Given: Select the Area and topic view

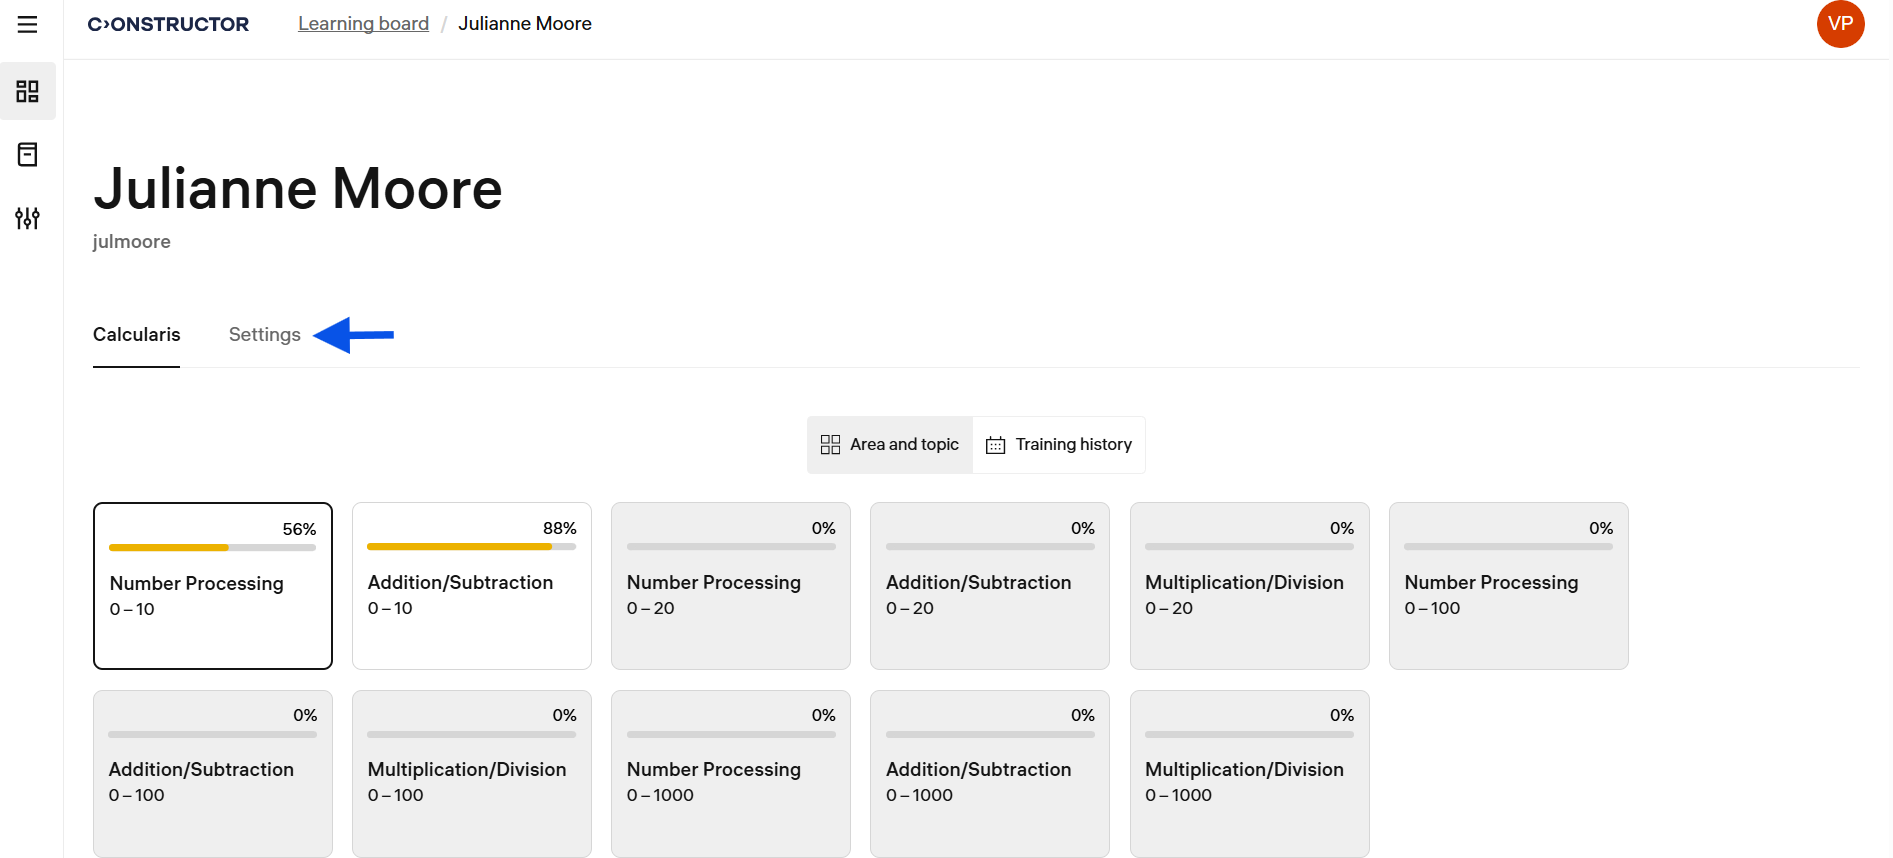Looking at the screenshot, I should coord(890,445).
